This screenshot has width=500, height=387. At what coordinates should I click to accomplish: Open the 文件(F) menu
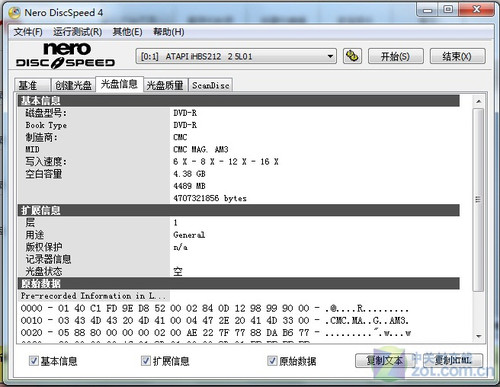pos(28,32)
